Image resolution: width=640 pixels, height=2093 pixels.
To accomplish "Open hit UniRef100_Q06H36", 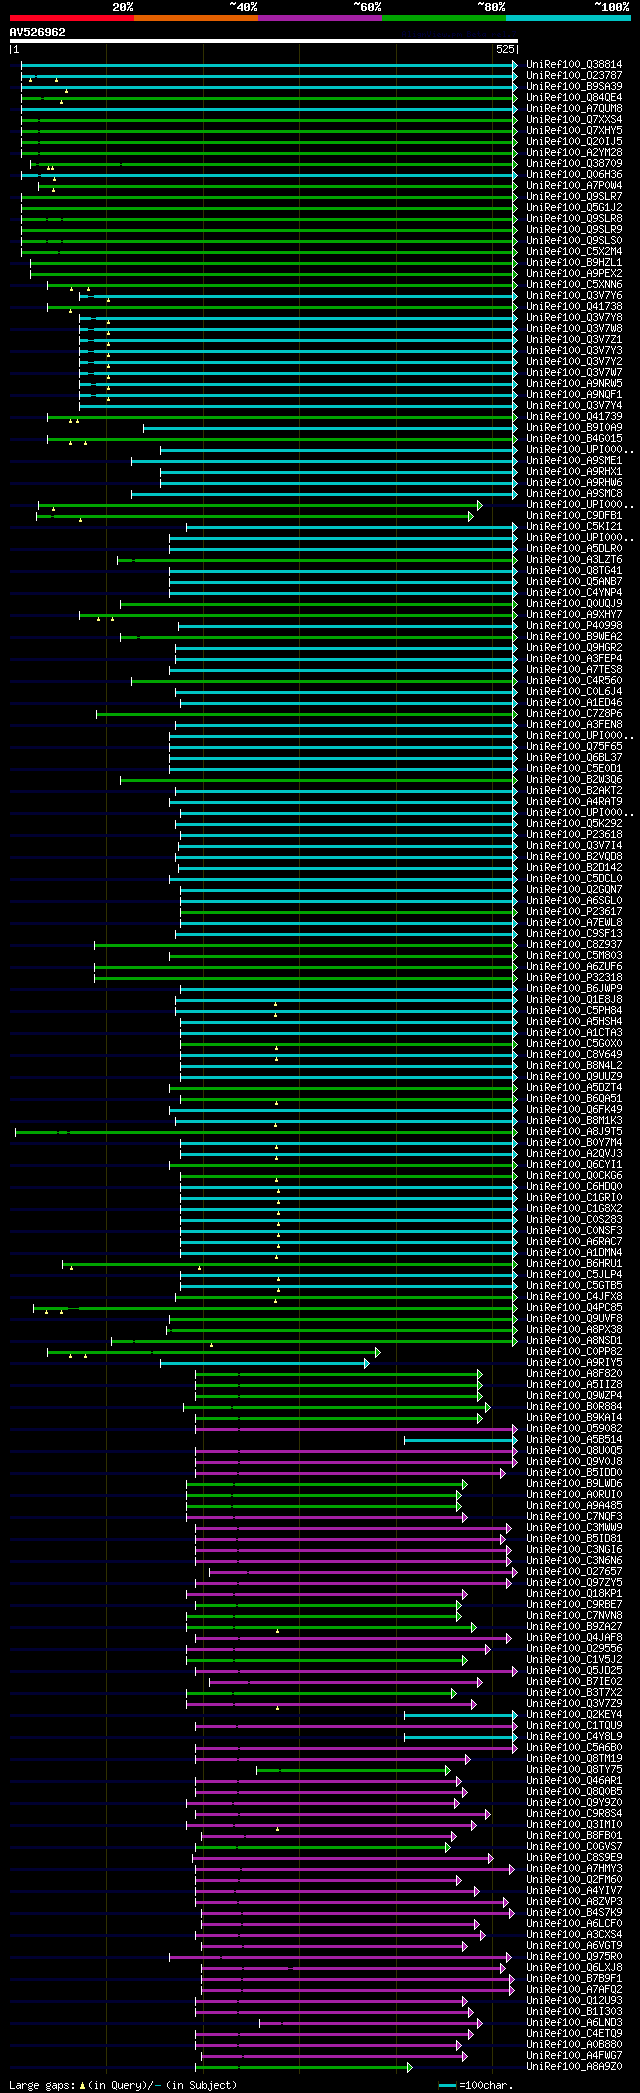I will tap(574, 175).
